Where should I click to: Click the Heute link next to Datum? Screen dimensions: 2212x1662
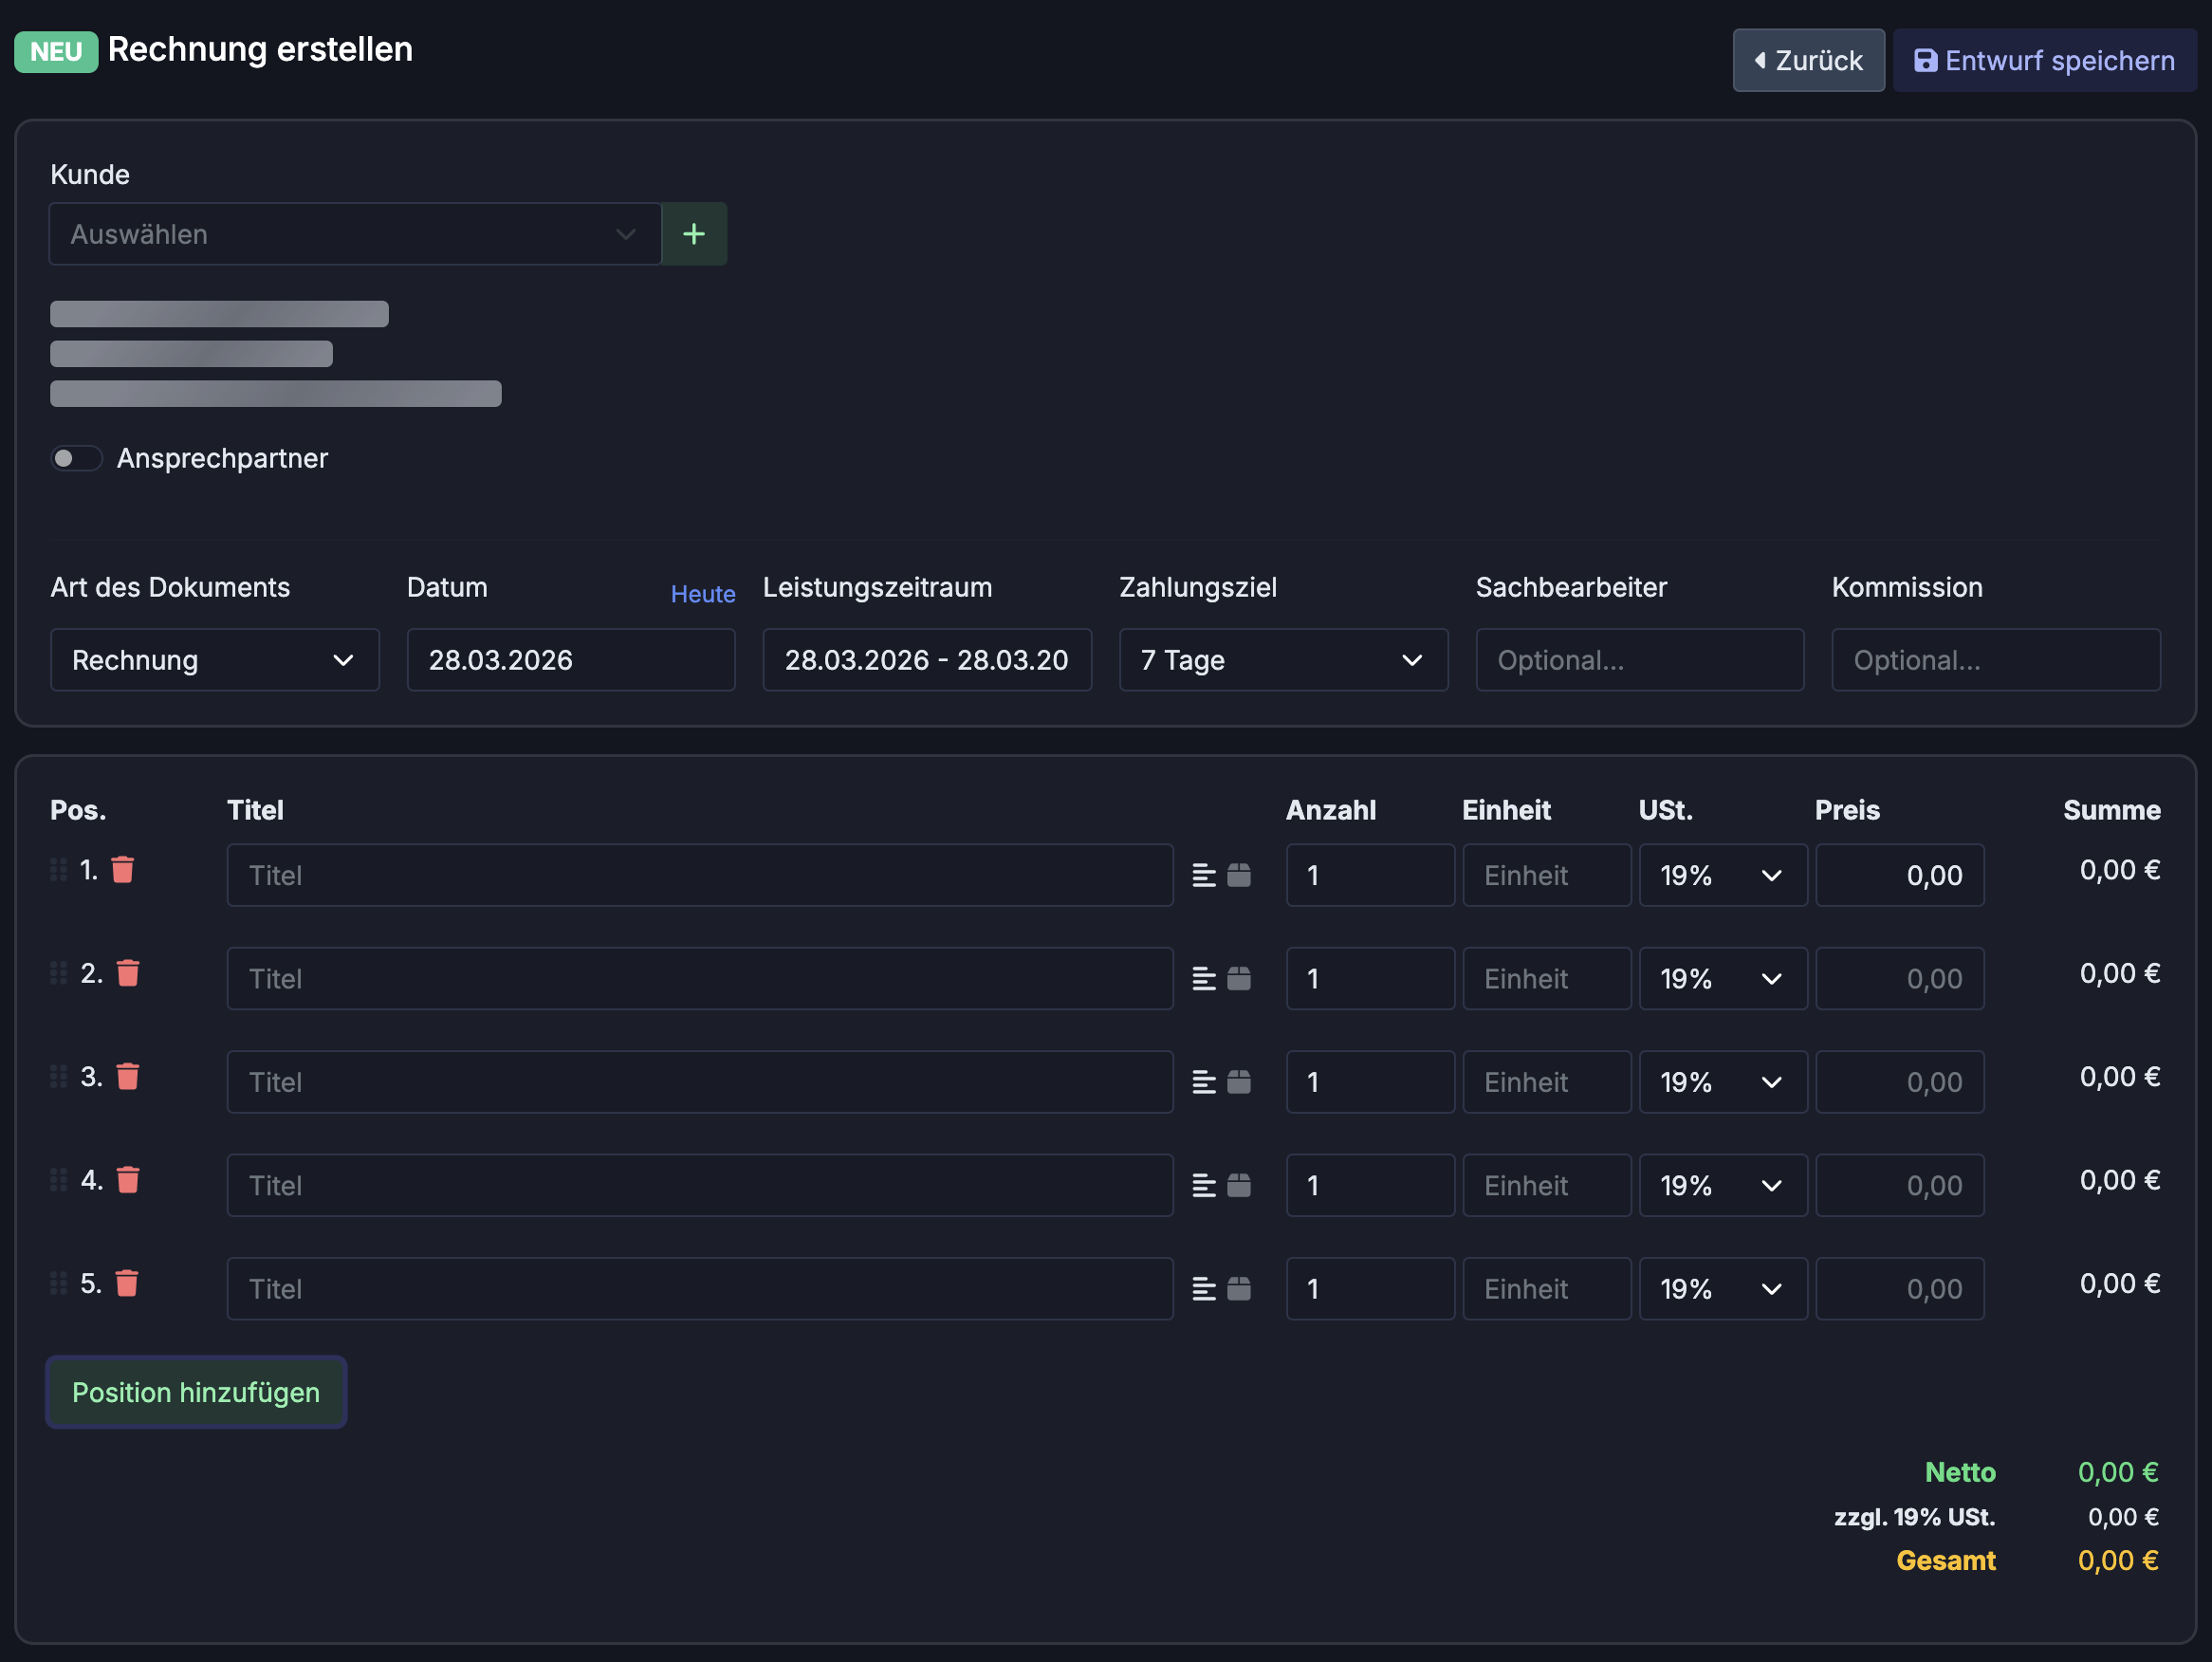point(703,594)
